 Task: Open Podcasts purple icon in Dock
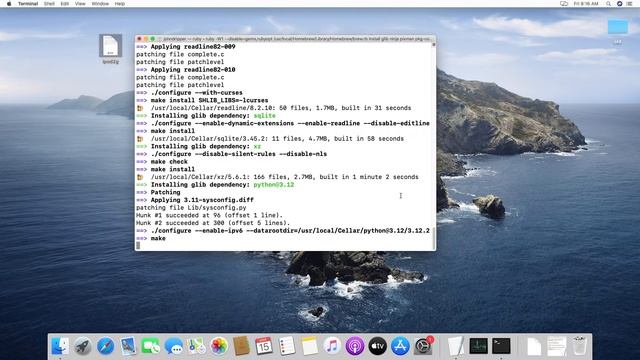(355, 346)
